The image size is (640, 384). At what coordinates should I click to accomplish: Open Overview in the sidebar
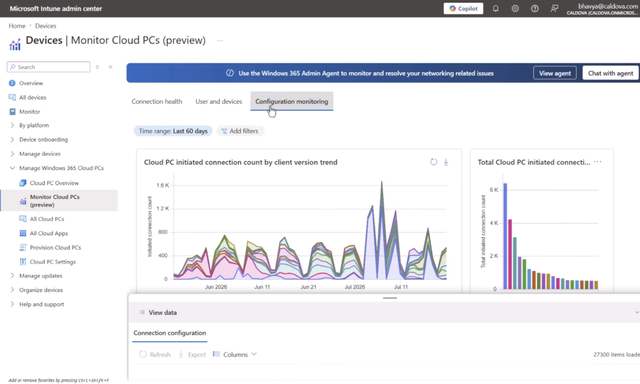[31, 83]
